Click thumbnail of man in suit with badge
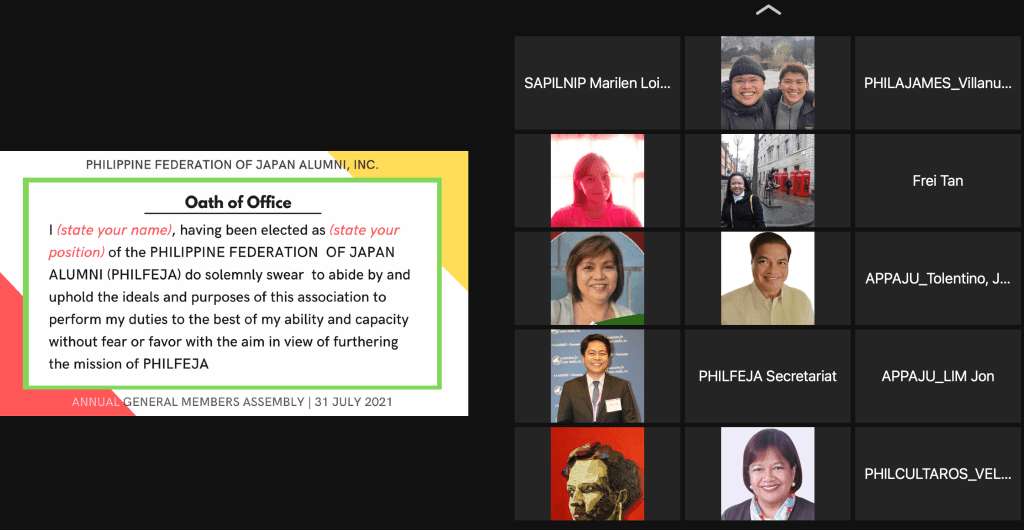The height and width of the screenshot is (530, 1024). (597, 376)
